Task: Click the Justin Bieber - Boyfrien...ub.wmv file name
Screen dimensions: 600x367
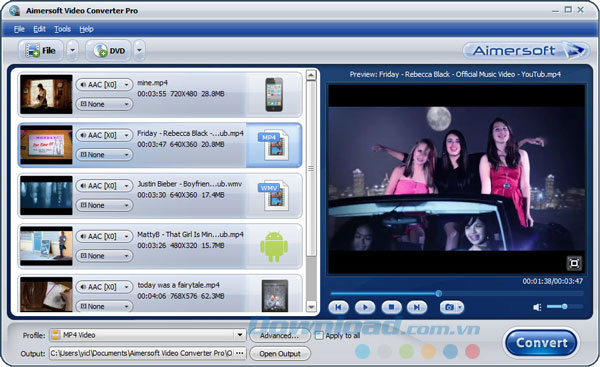Action: coord(190,184)
